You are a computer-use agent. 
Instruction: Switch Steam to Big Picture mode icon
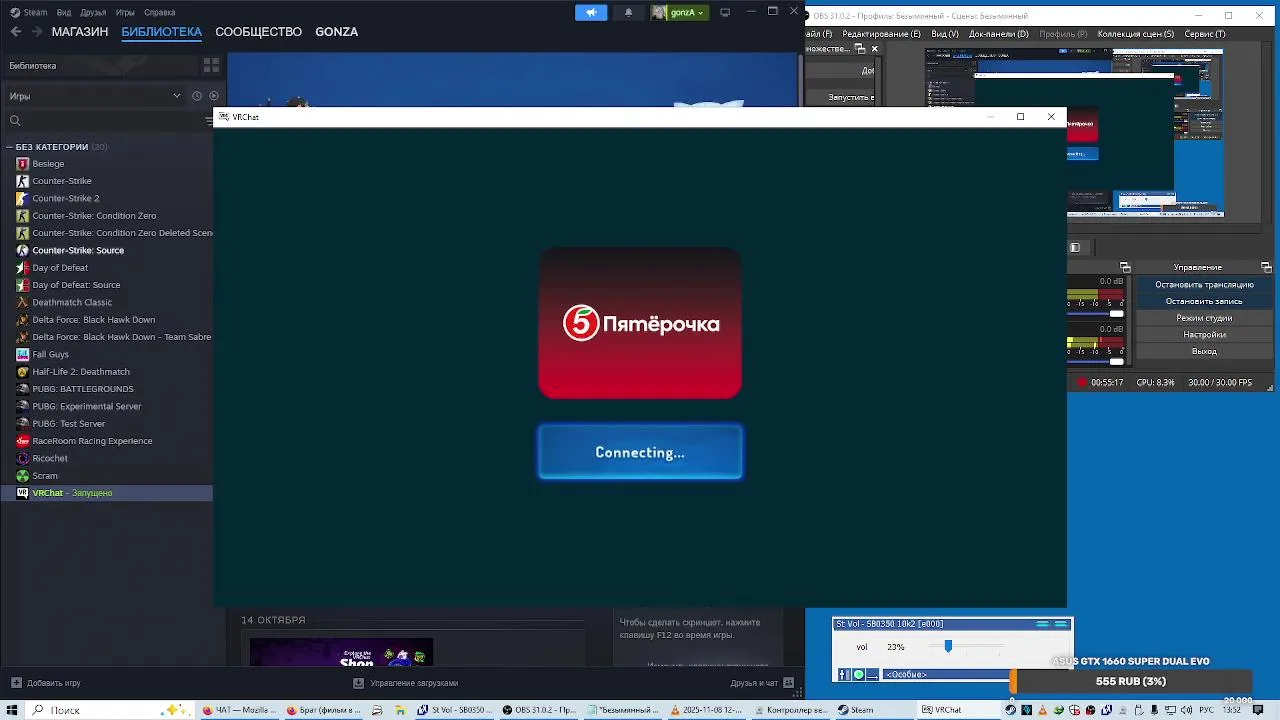click(725, 12)
